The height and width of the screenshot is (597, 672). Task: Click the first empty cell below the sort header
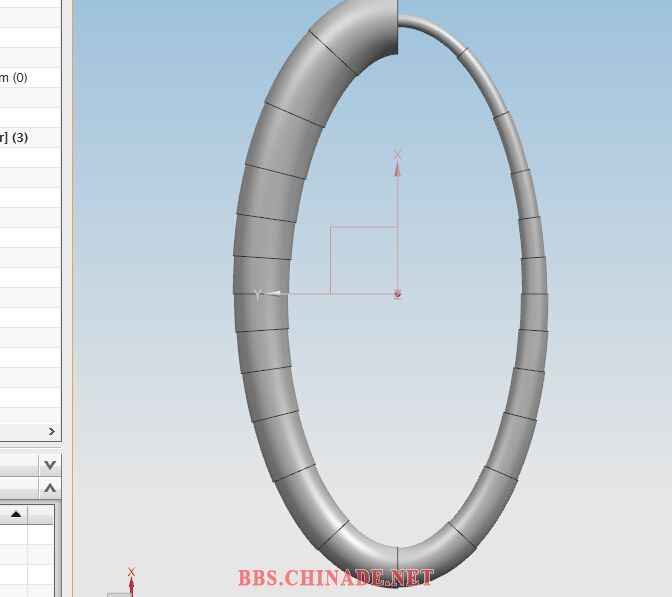pos(15,535)
